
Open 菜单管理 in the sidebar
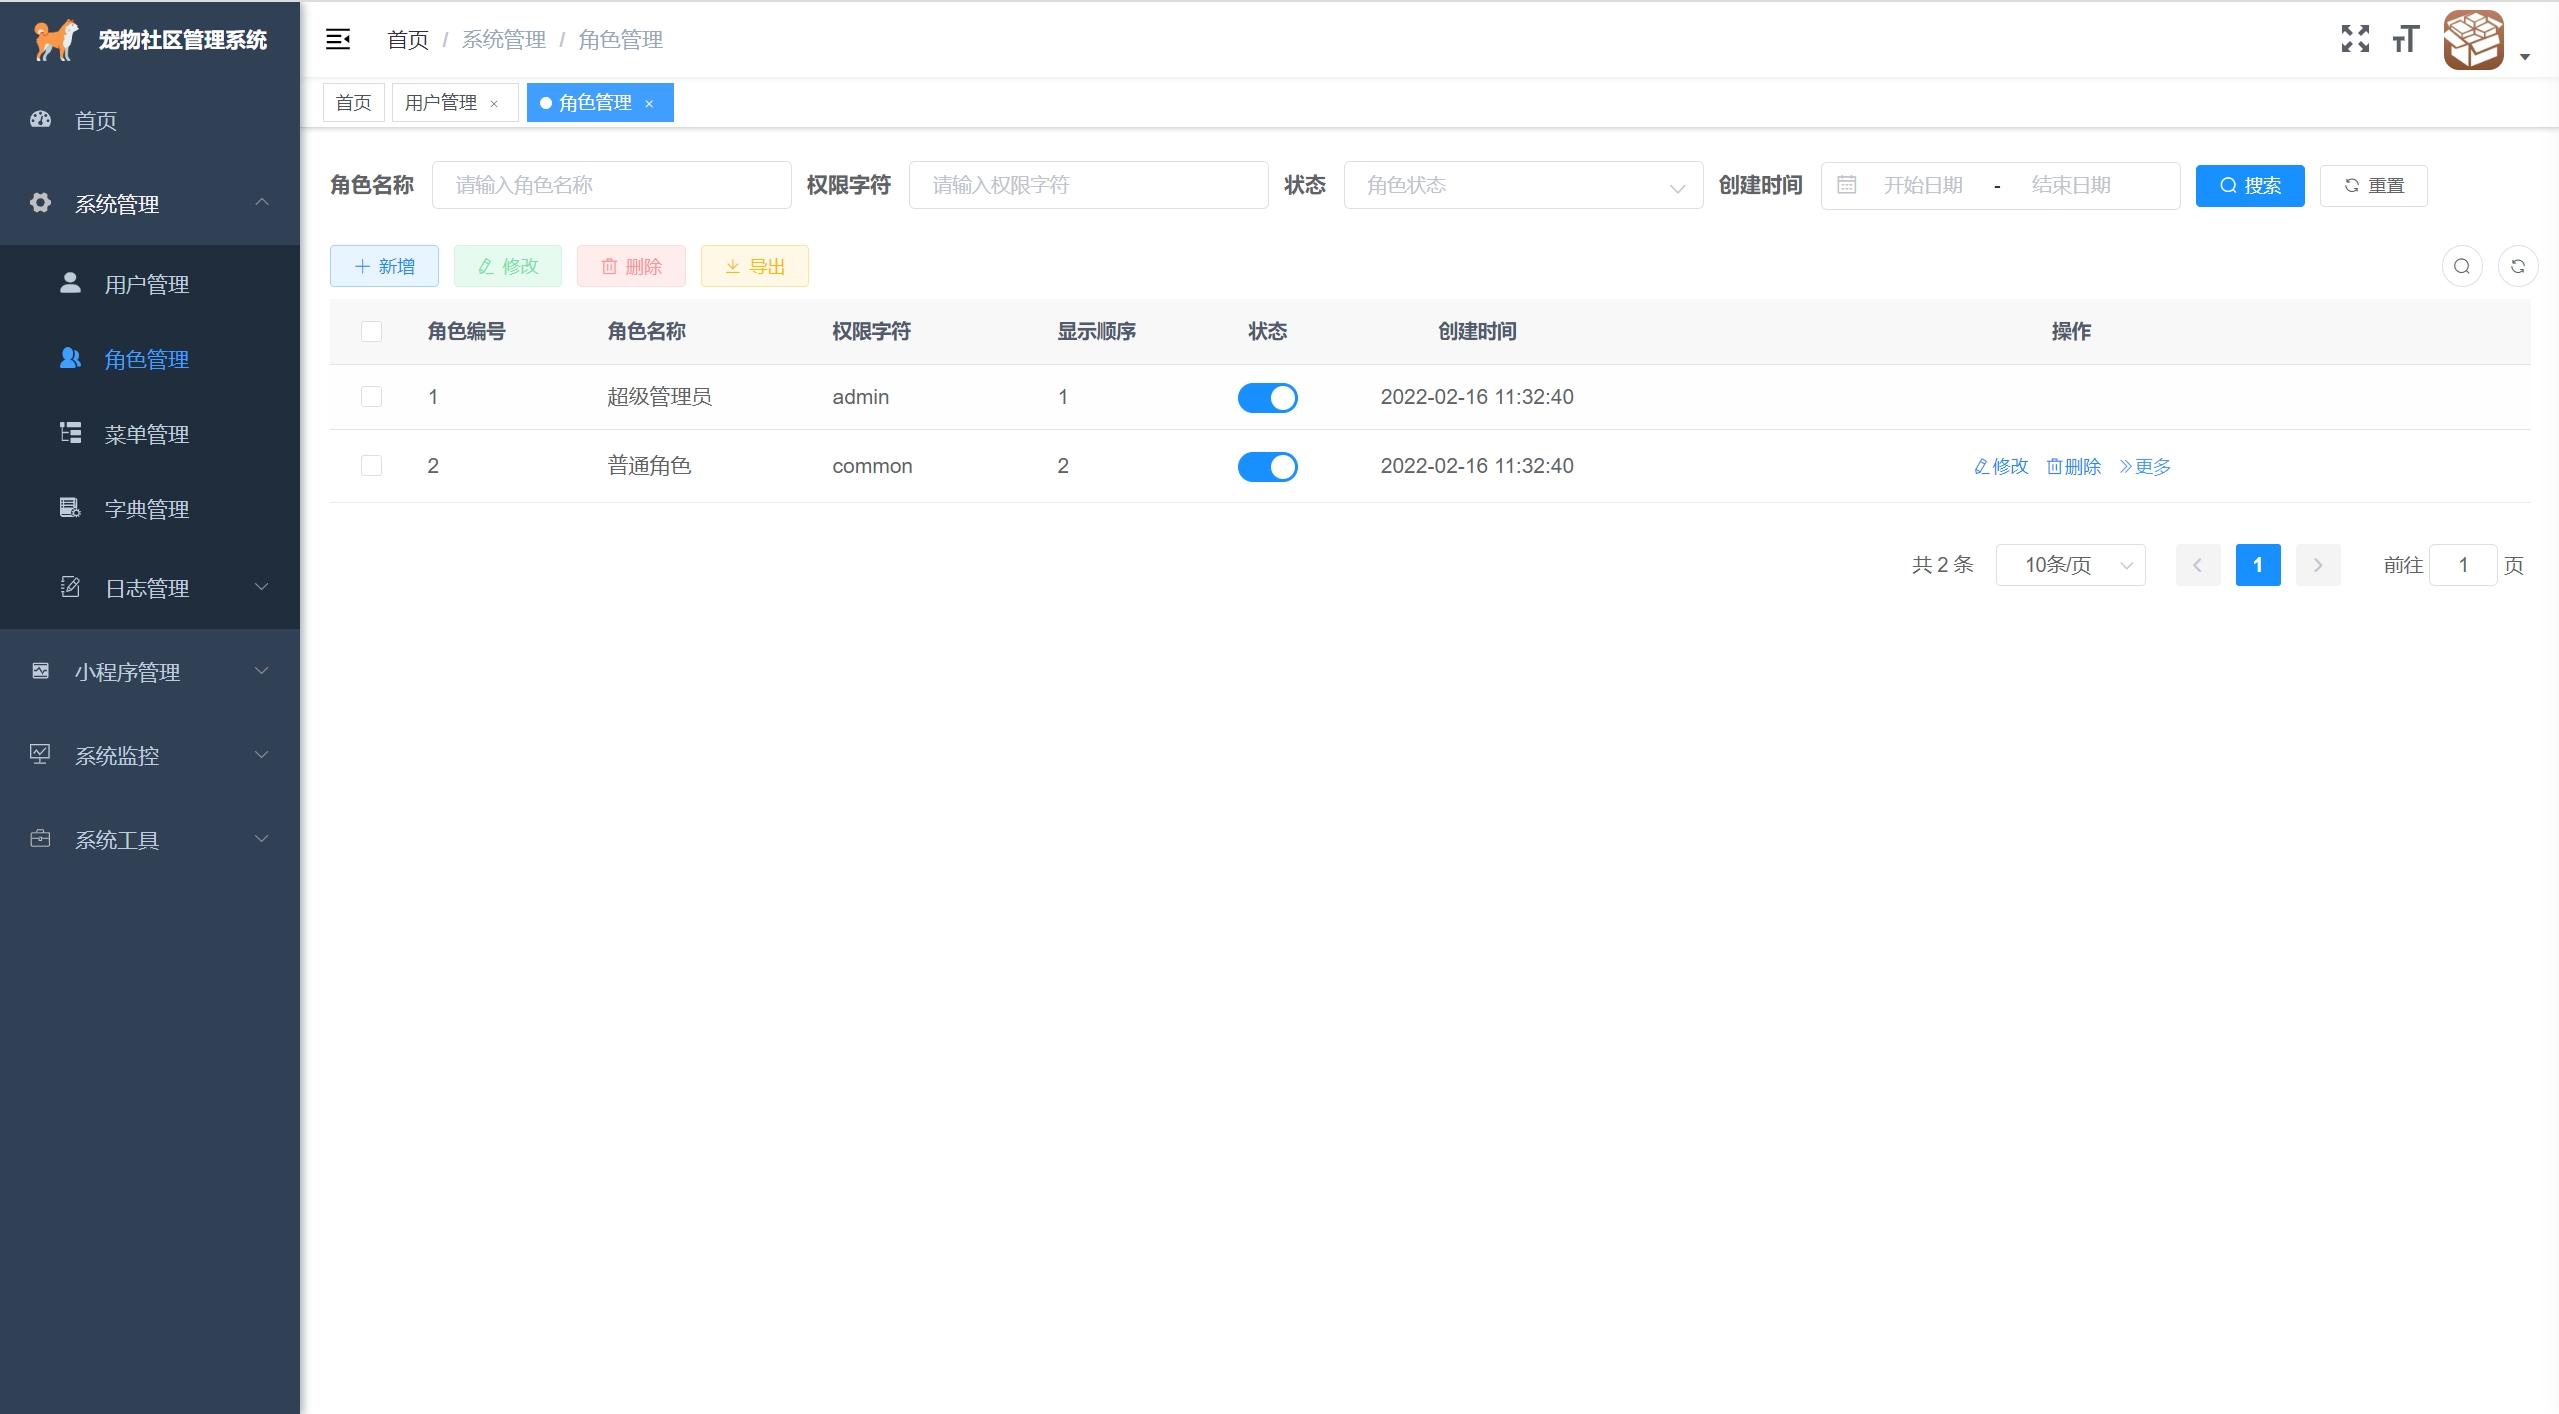[147, 434]
